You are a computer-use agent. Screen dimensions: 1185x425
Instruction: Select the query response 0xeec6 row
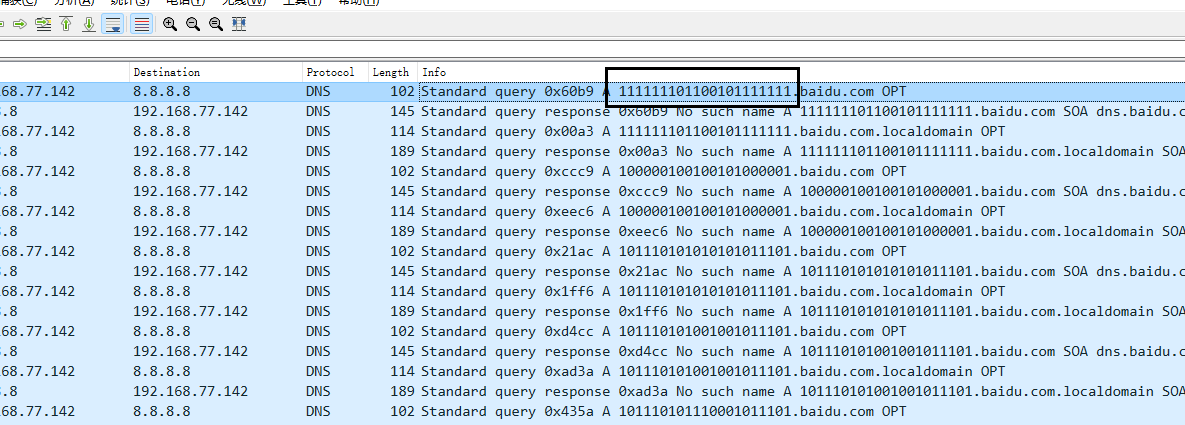click(x=592, y=231)
